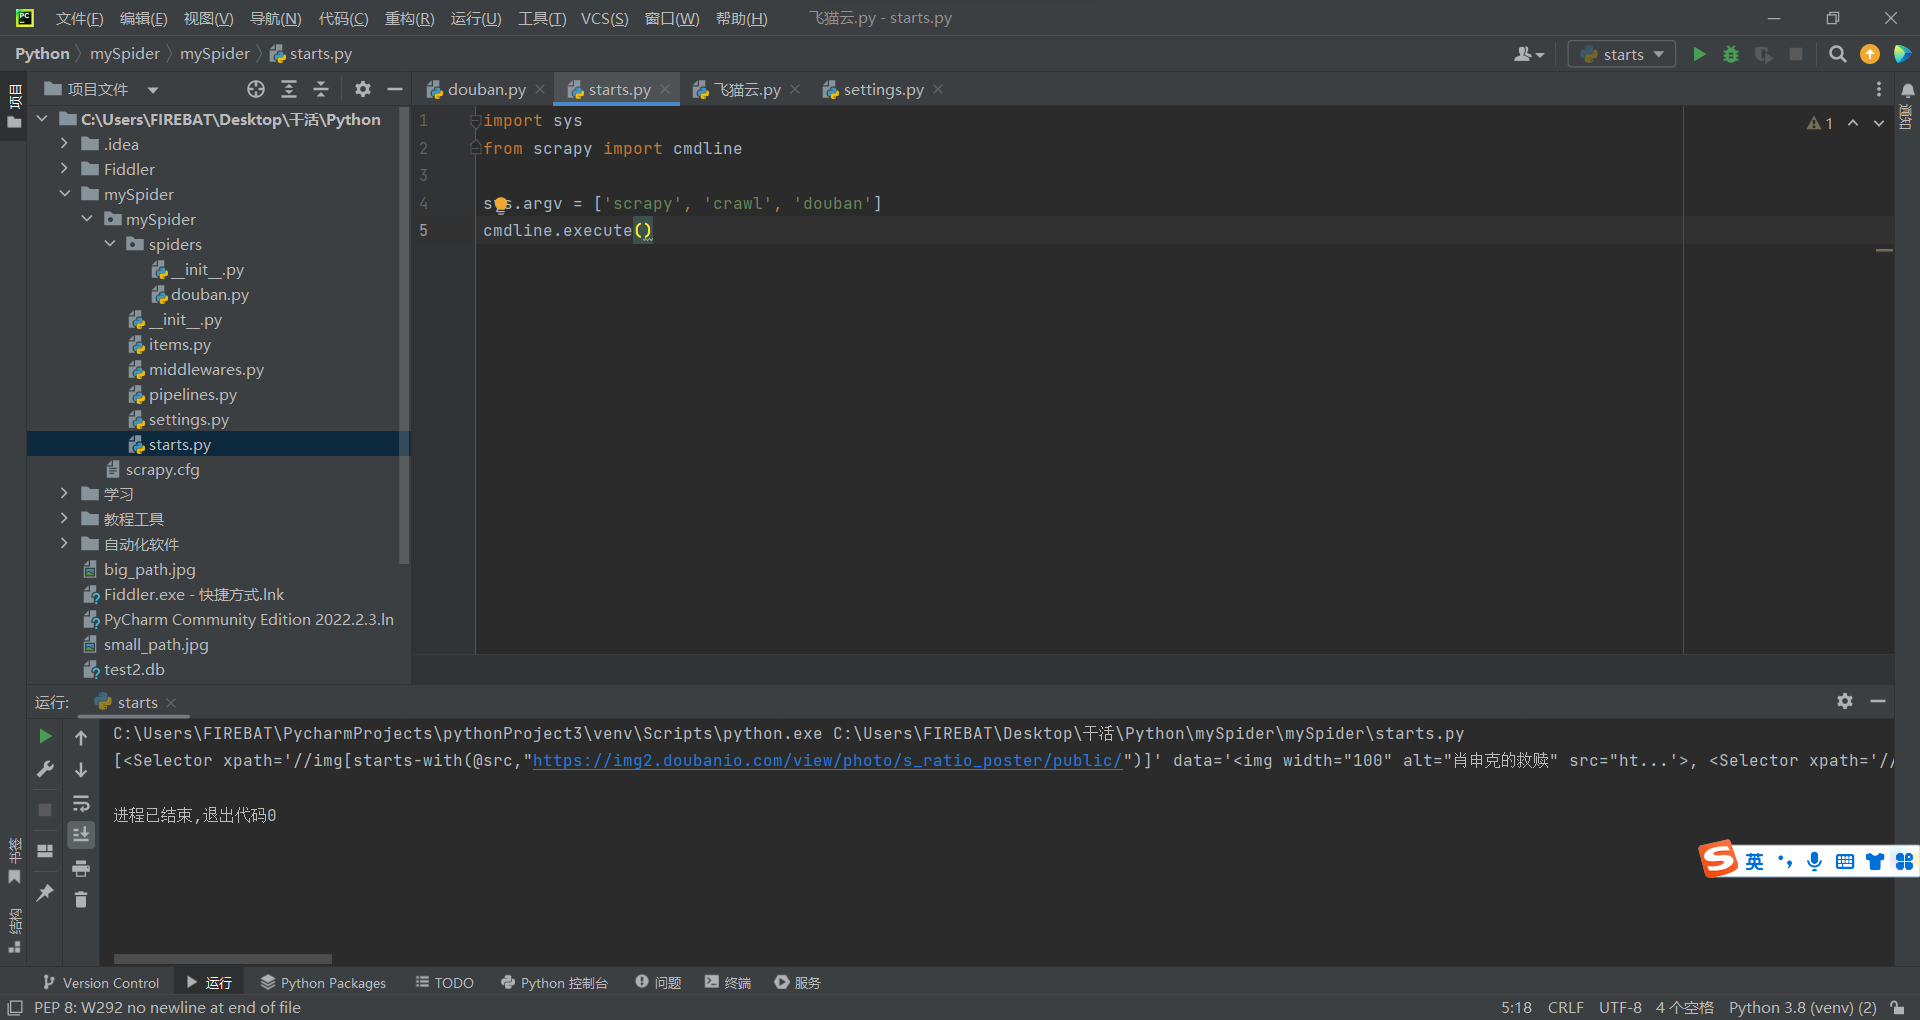The image size is (1920, 1020).
Task: Switch to 飞猫云.py editor tab
Action: pyautogui.click(x=747, y=89)
